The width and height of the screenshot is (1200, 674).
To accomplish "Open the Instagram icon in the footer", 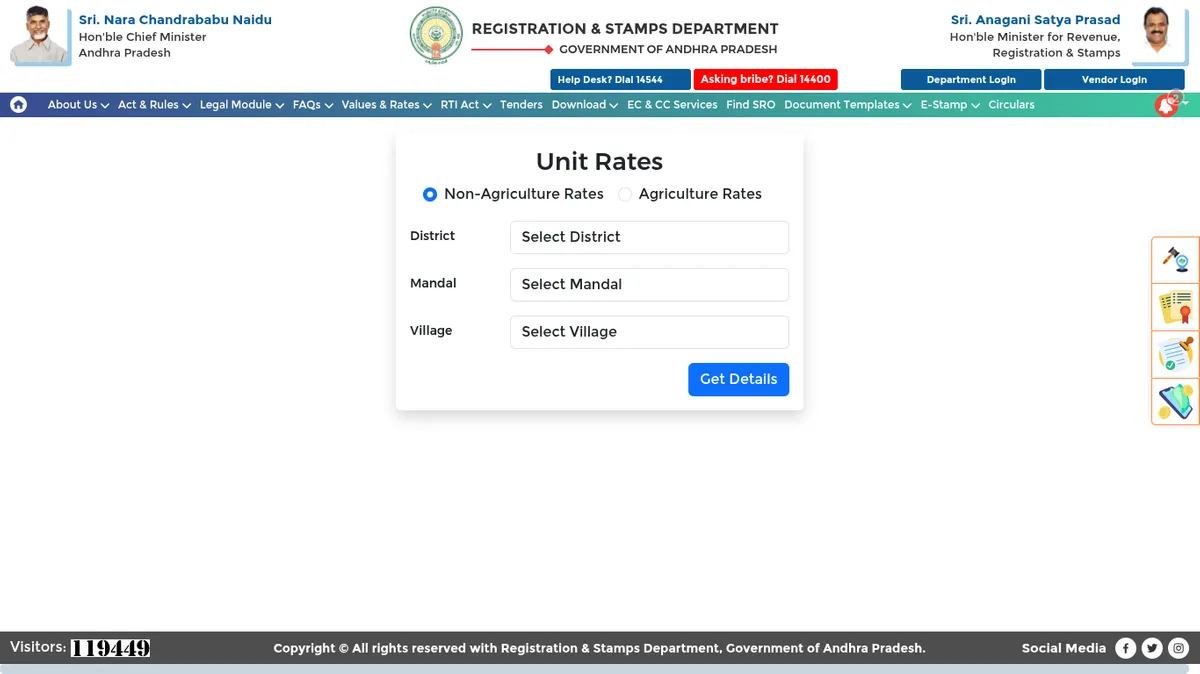I will pos(1178,647).
